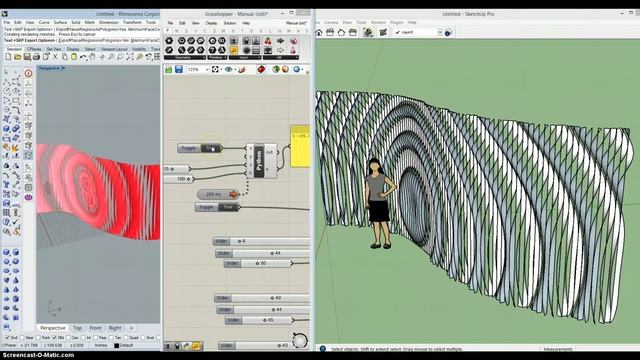The height and width of the screenshot is (360, 640).
Task: Open the Display menu in Grasshopper
Action: [211, 23]
